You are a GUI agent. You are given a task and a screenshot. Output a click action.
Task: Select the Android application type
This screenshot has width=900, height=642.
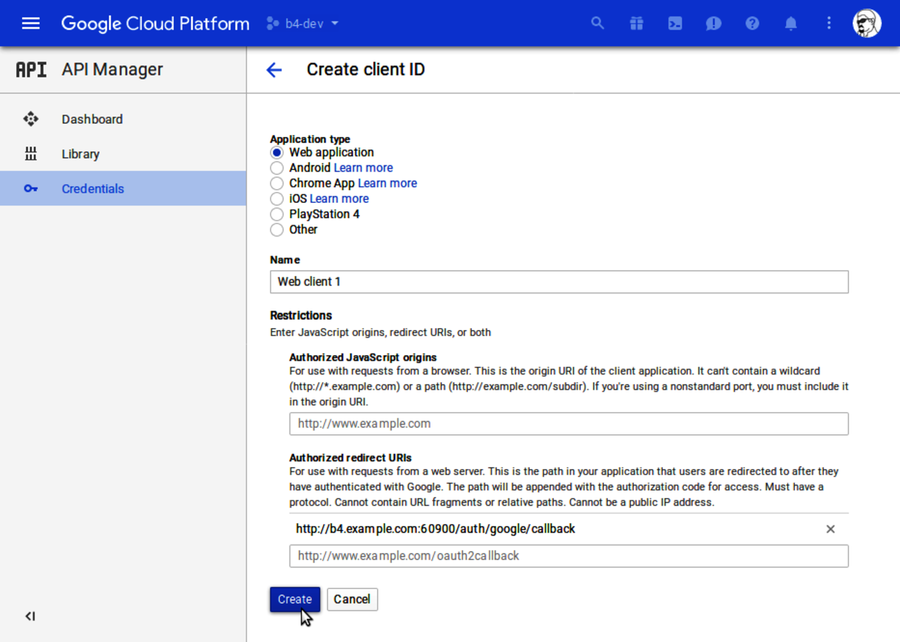pyautogui.click(x=276, y=168)
